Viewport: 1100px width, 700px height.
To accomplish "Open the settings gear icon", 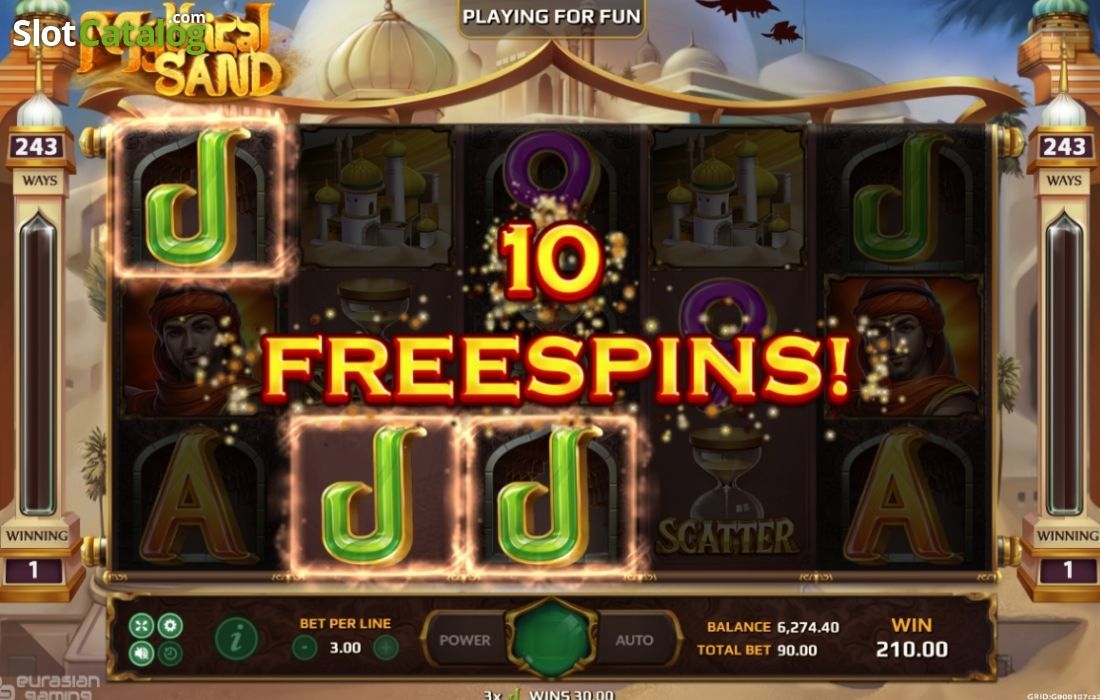I will tap(170, 626).
